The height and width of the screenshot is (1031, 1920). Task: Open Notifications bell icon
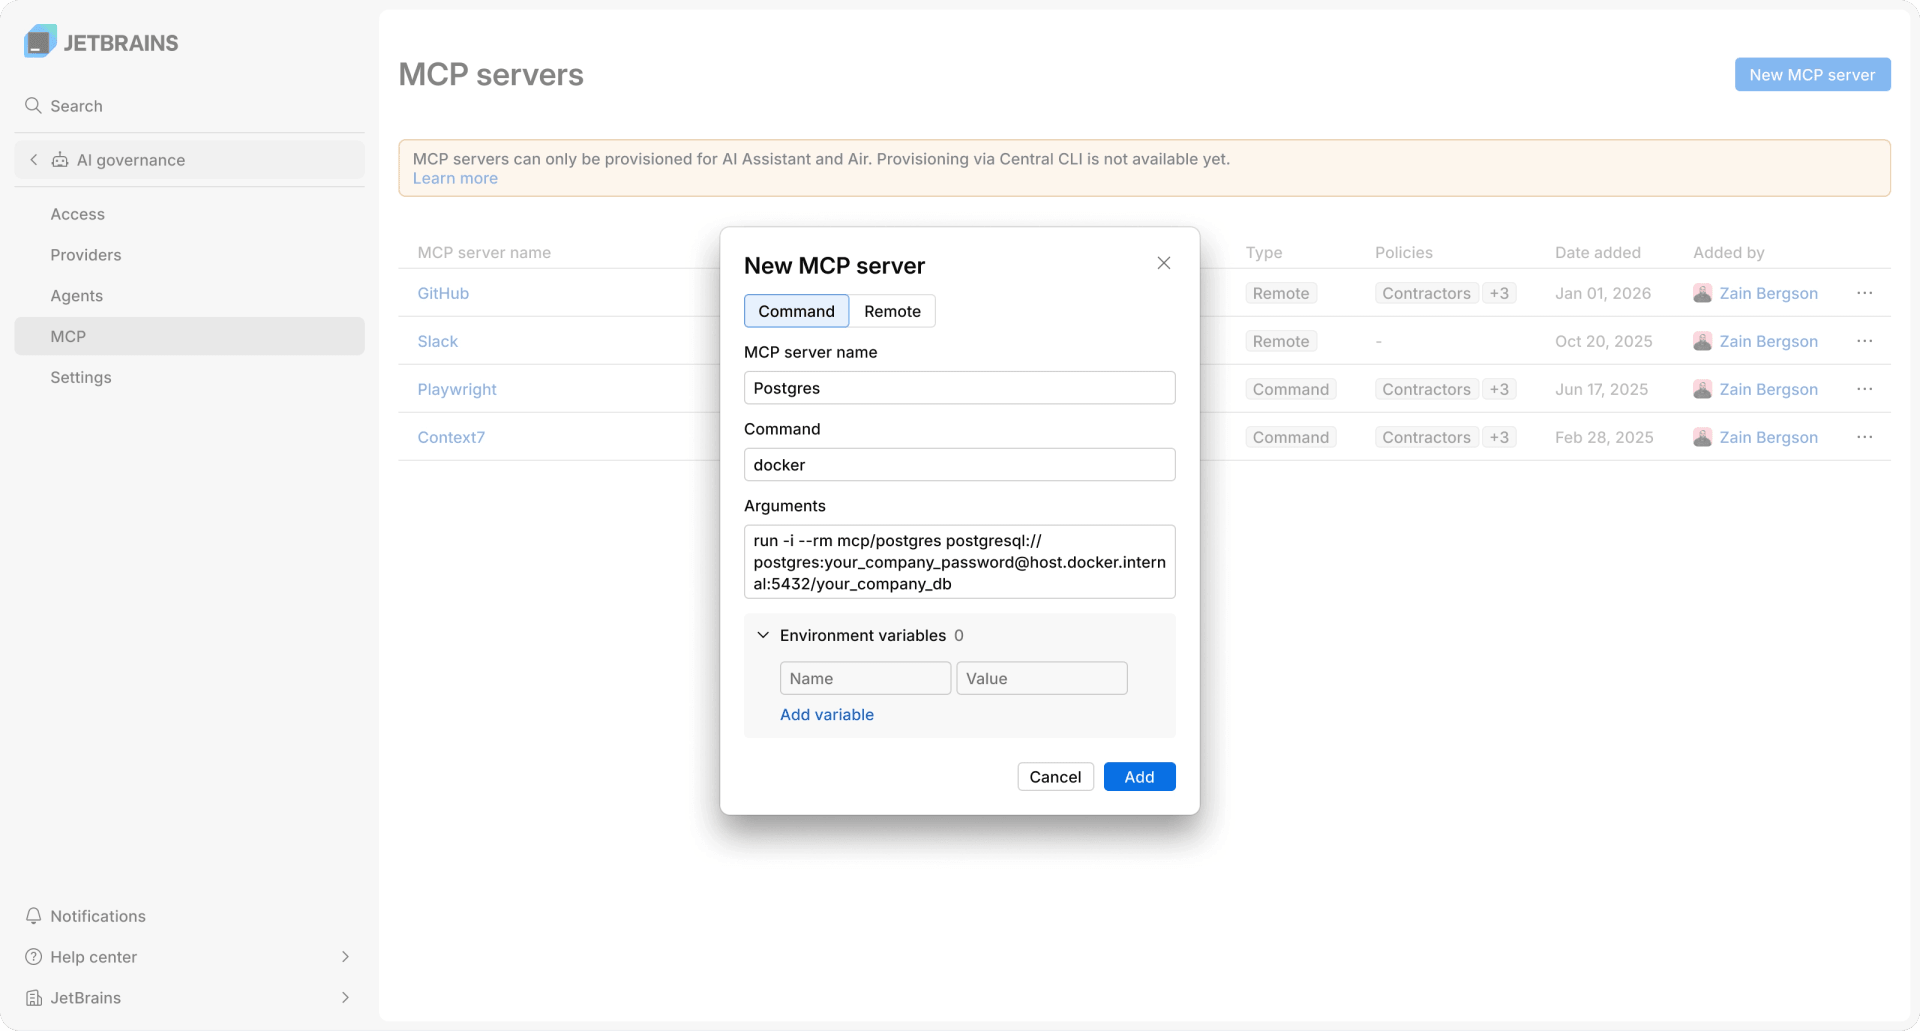tap(34, 916)
